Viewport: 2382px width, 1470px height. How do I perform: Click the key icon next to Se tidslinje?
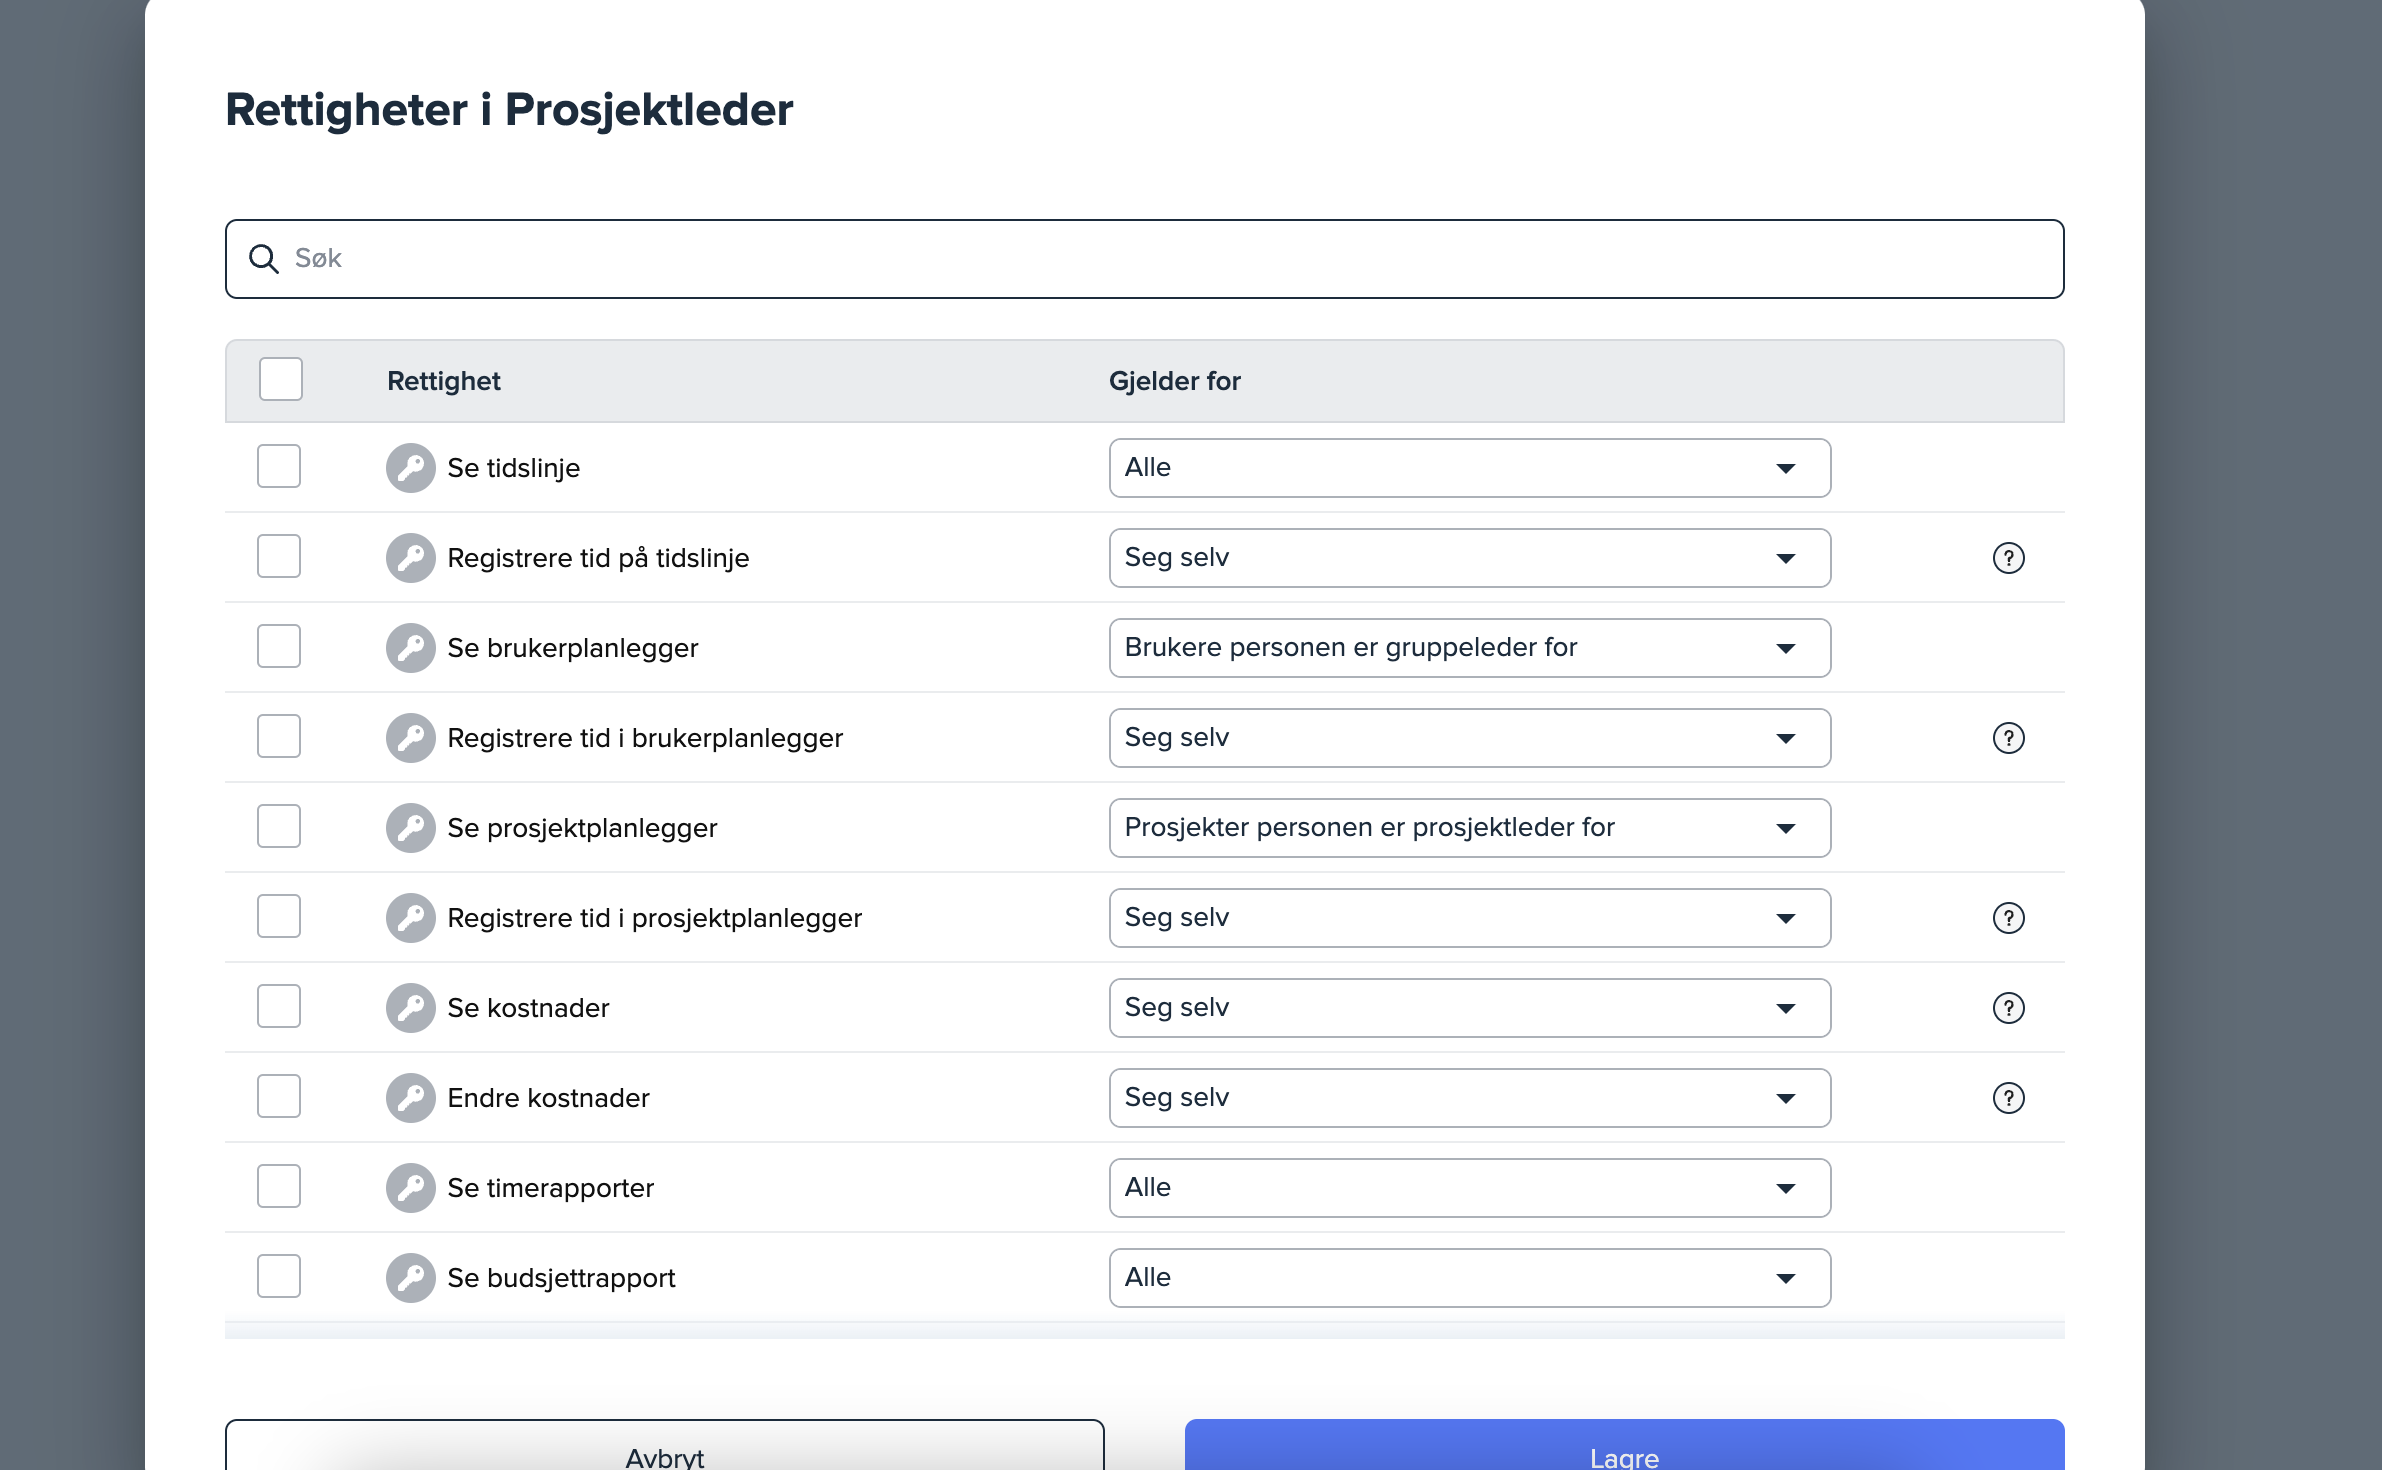[410, 468]
